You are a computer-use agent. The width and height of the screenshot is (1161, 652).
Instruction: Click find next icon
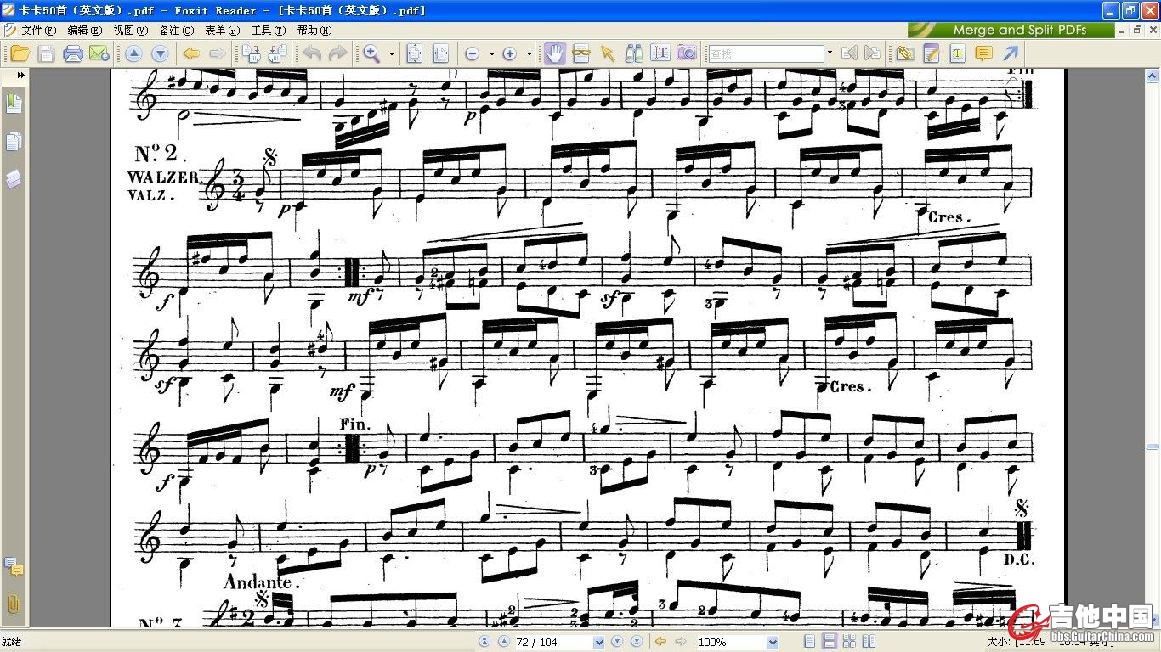[873, 53]
